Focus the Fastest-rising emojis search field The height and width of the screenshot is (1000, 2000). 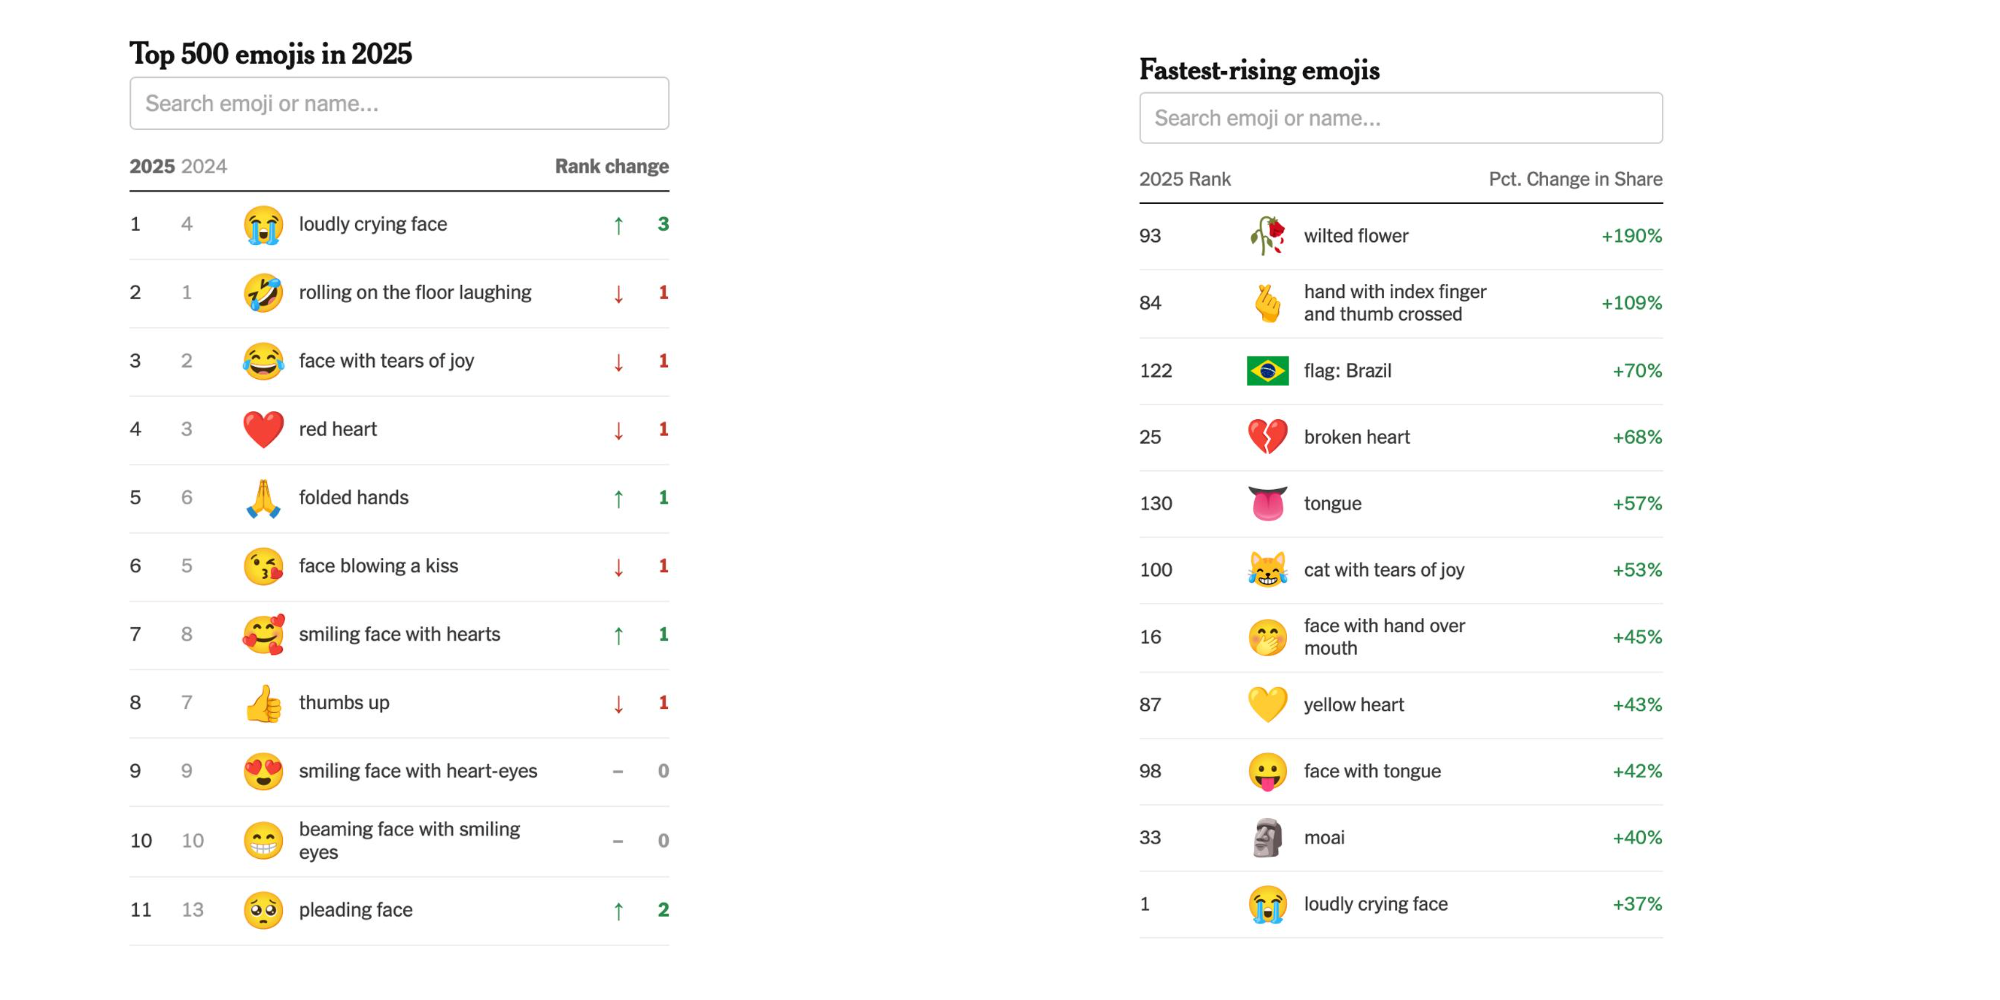(1400, 118)
